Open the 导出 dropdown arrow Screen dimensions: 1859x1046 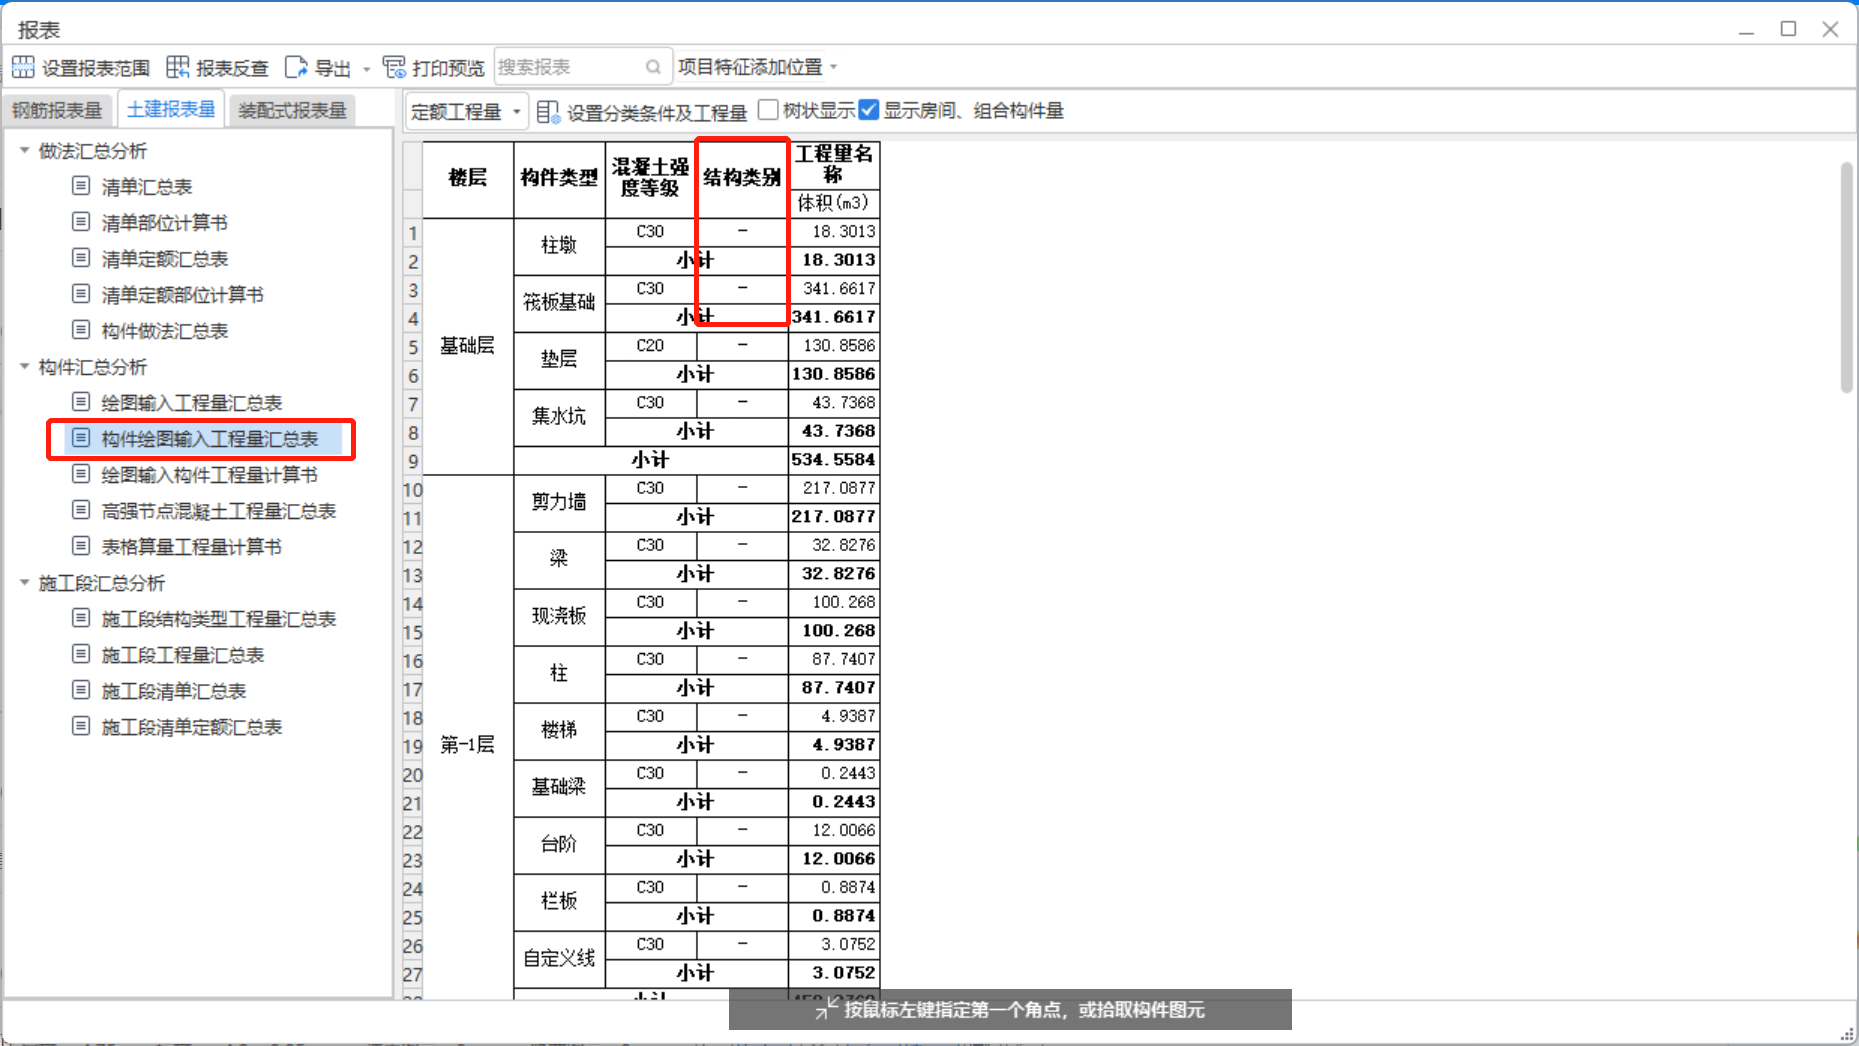tap(366, 69)
